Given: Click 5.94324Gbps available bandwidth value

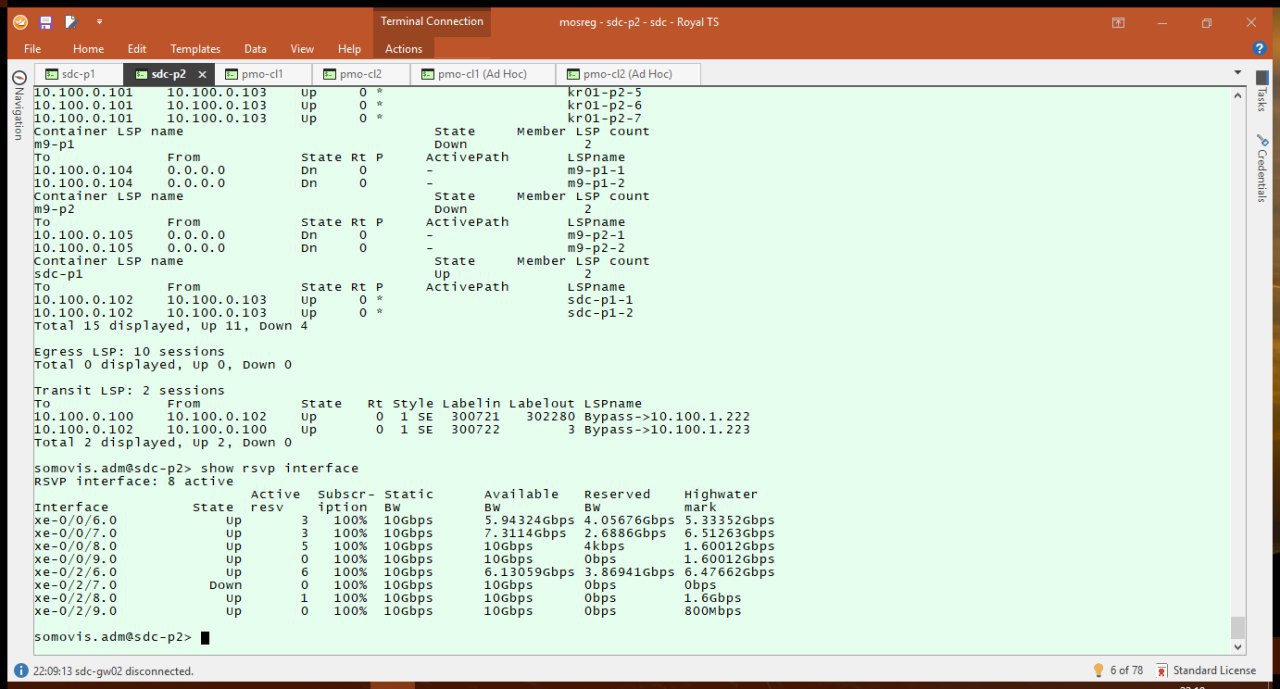Looking at the screenshot, I should pos(530,520).
